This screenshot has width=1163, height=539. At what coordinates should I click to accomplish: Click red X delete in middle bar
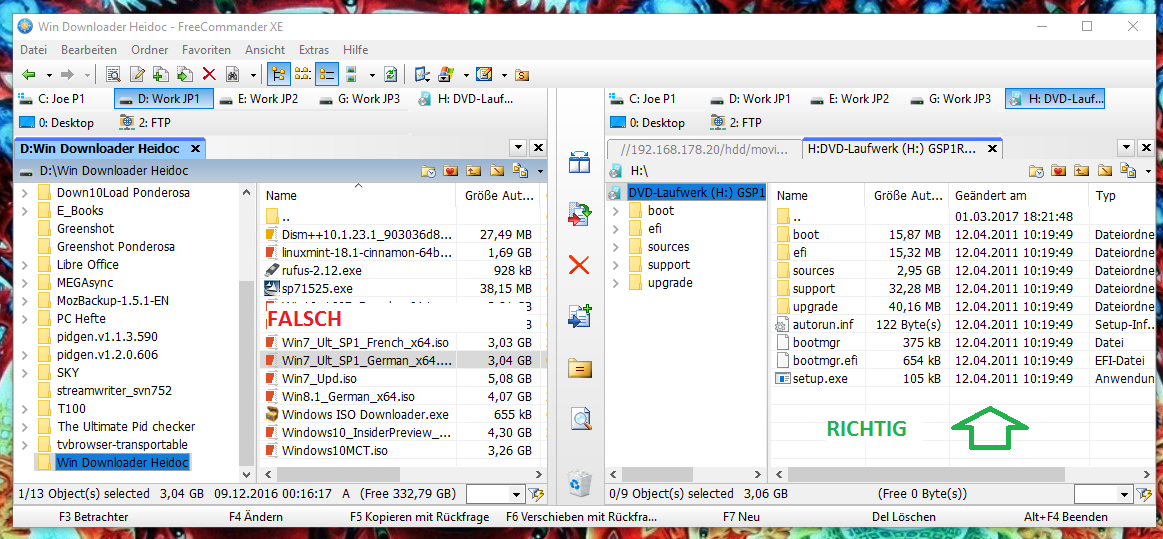click(x=579, y=265)
